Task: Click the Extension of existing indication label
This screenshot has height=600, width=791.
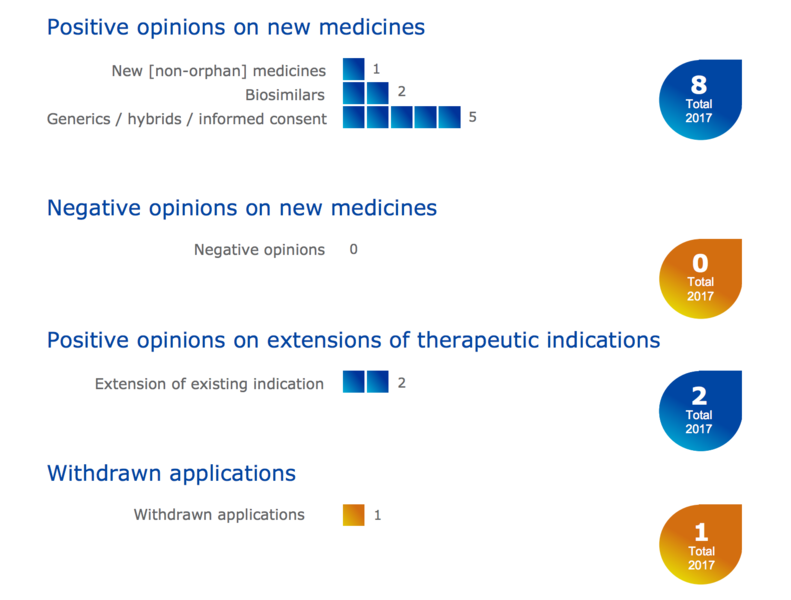Action: click(x=209, y=384)
